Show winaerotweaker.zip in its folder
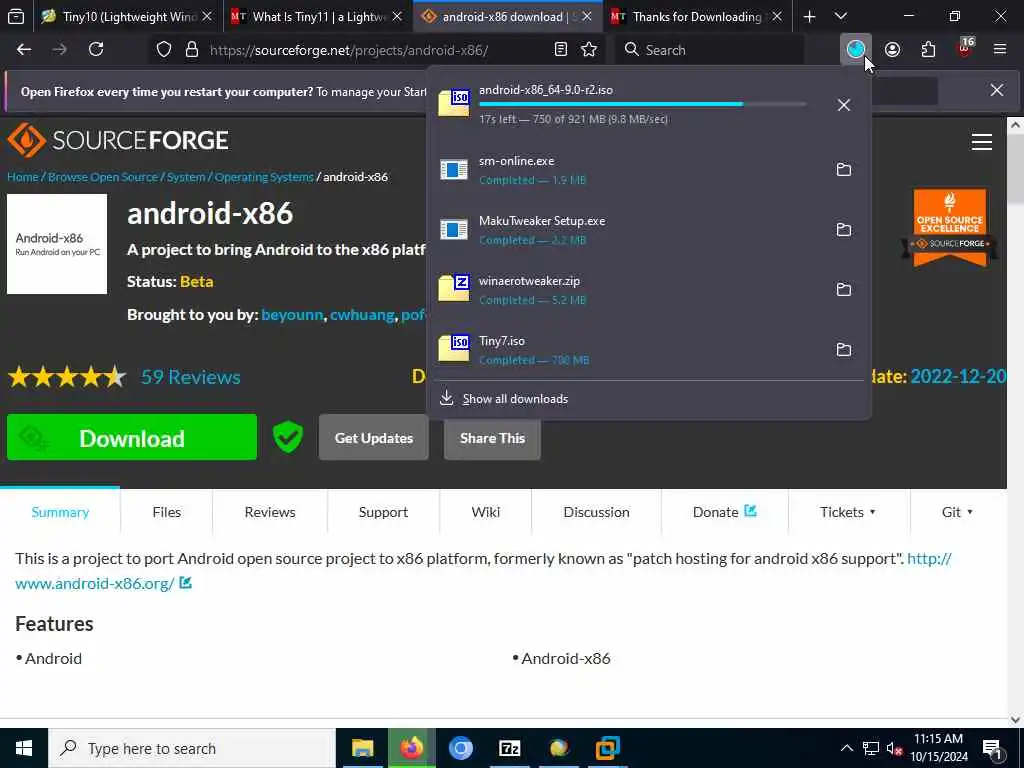1024x768 pixels. [x=844, y=290]
